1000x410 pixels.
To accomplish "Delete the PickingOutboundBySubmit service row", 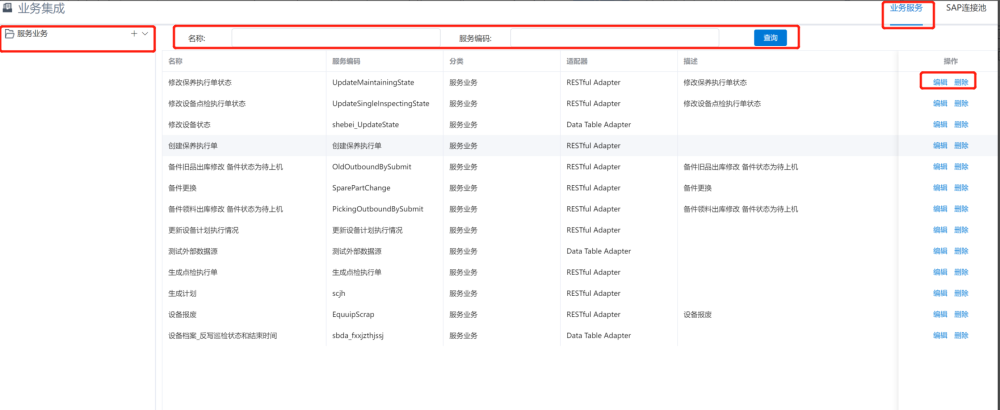I will point(961,209).
